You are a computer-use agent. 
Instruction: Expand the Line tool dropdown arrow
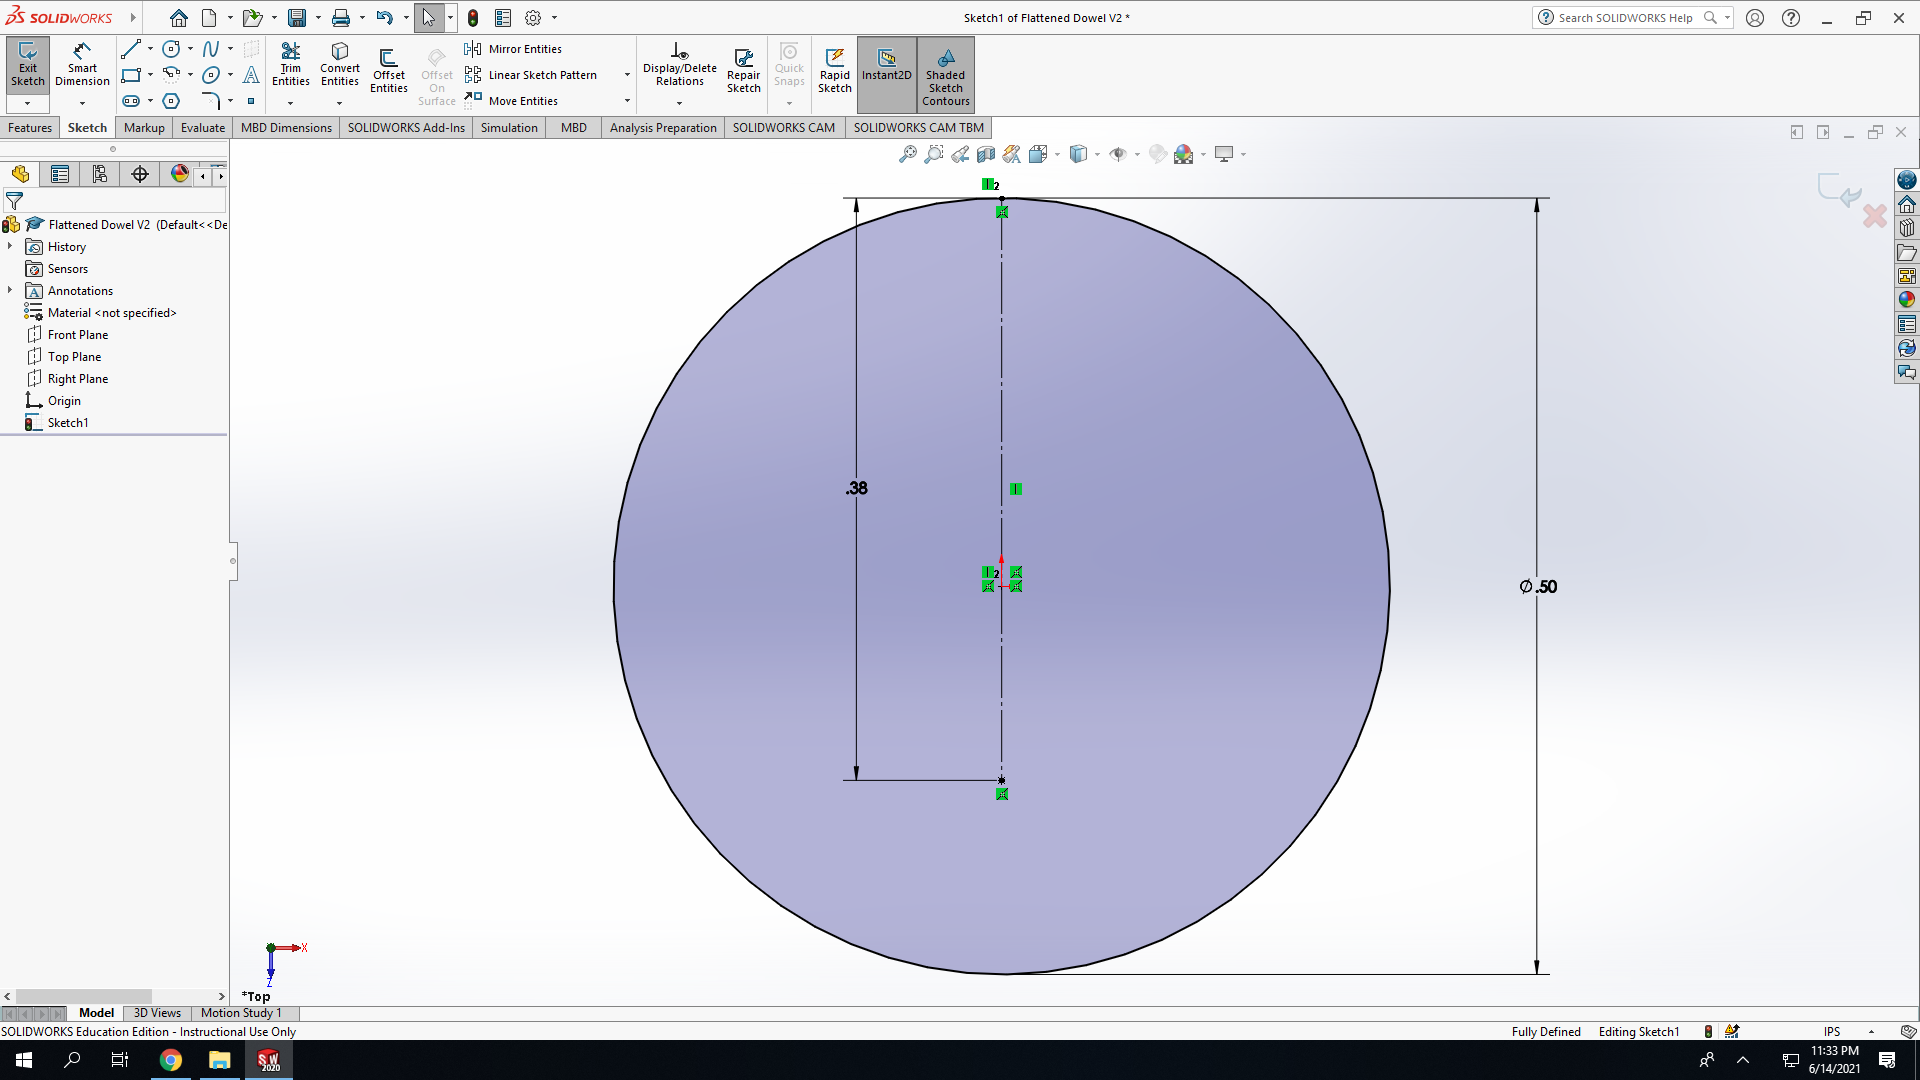click(150, 49)
